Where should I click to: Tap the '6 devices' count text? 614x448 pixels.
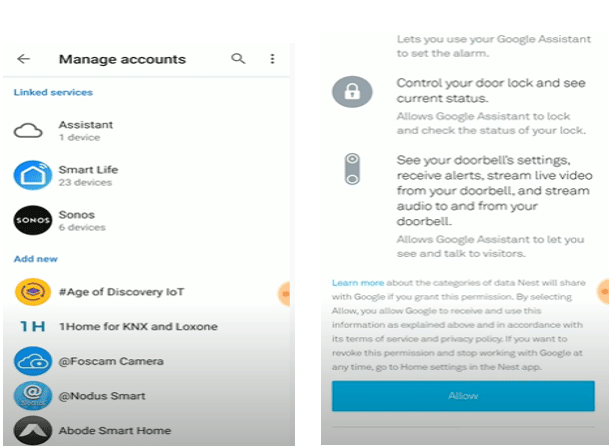pyautogui.click(x=82, y=228)
